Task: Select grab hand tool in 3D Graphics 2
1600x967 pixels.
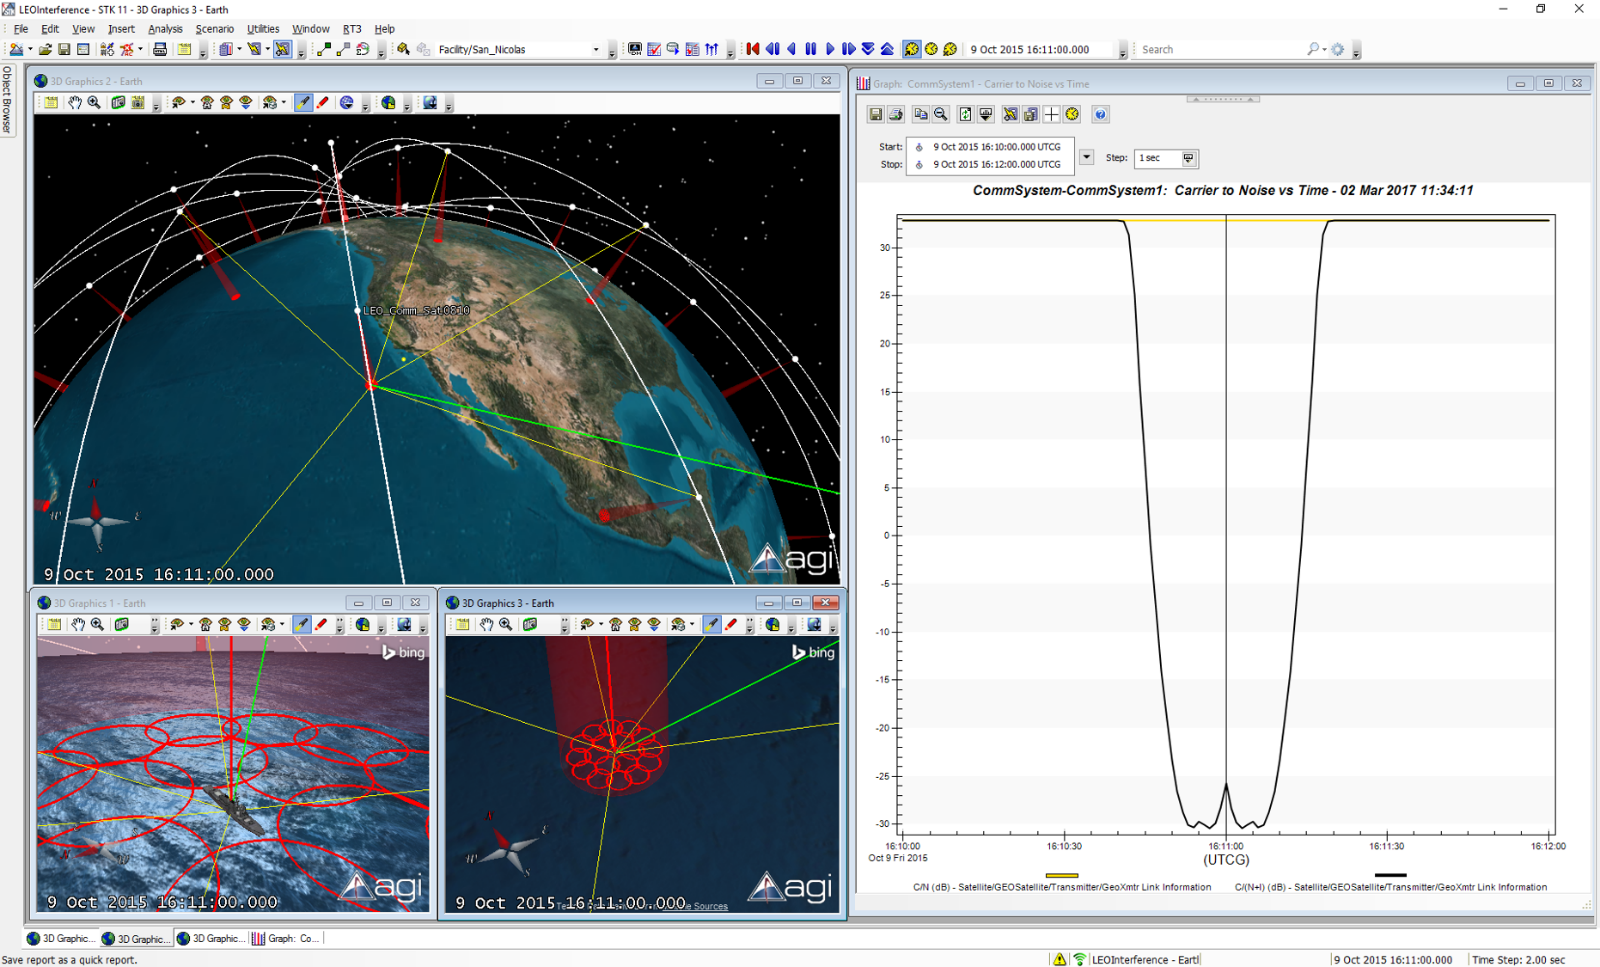Action: point(75,103)
